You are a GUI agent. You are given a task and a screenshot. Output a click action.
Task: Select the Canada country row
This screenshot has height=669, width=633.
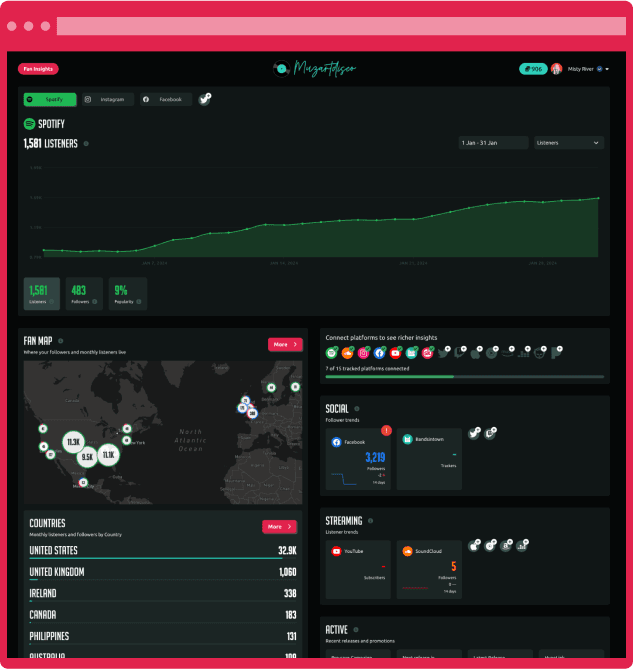[163, 615]
